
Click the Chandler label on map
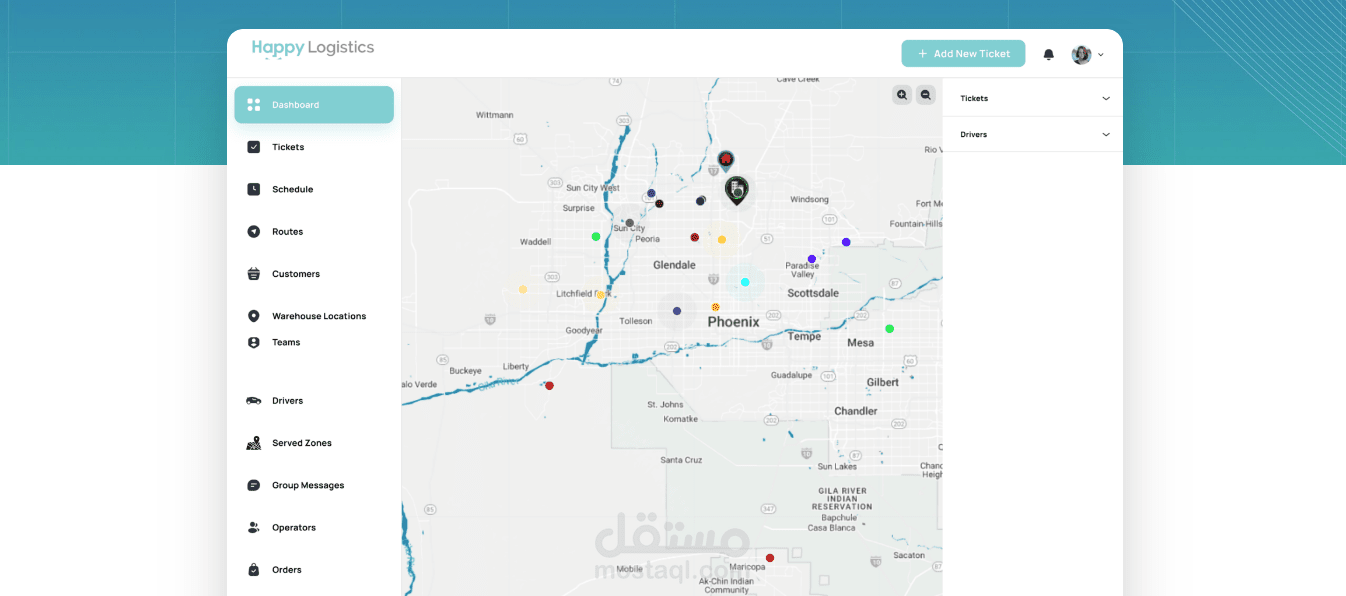(x=856, y=411)
